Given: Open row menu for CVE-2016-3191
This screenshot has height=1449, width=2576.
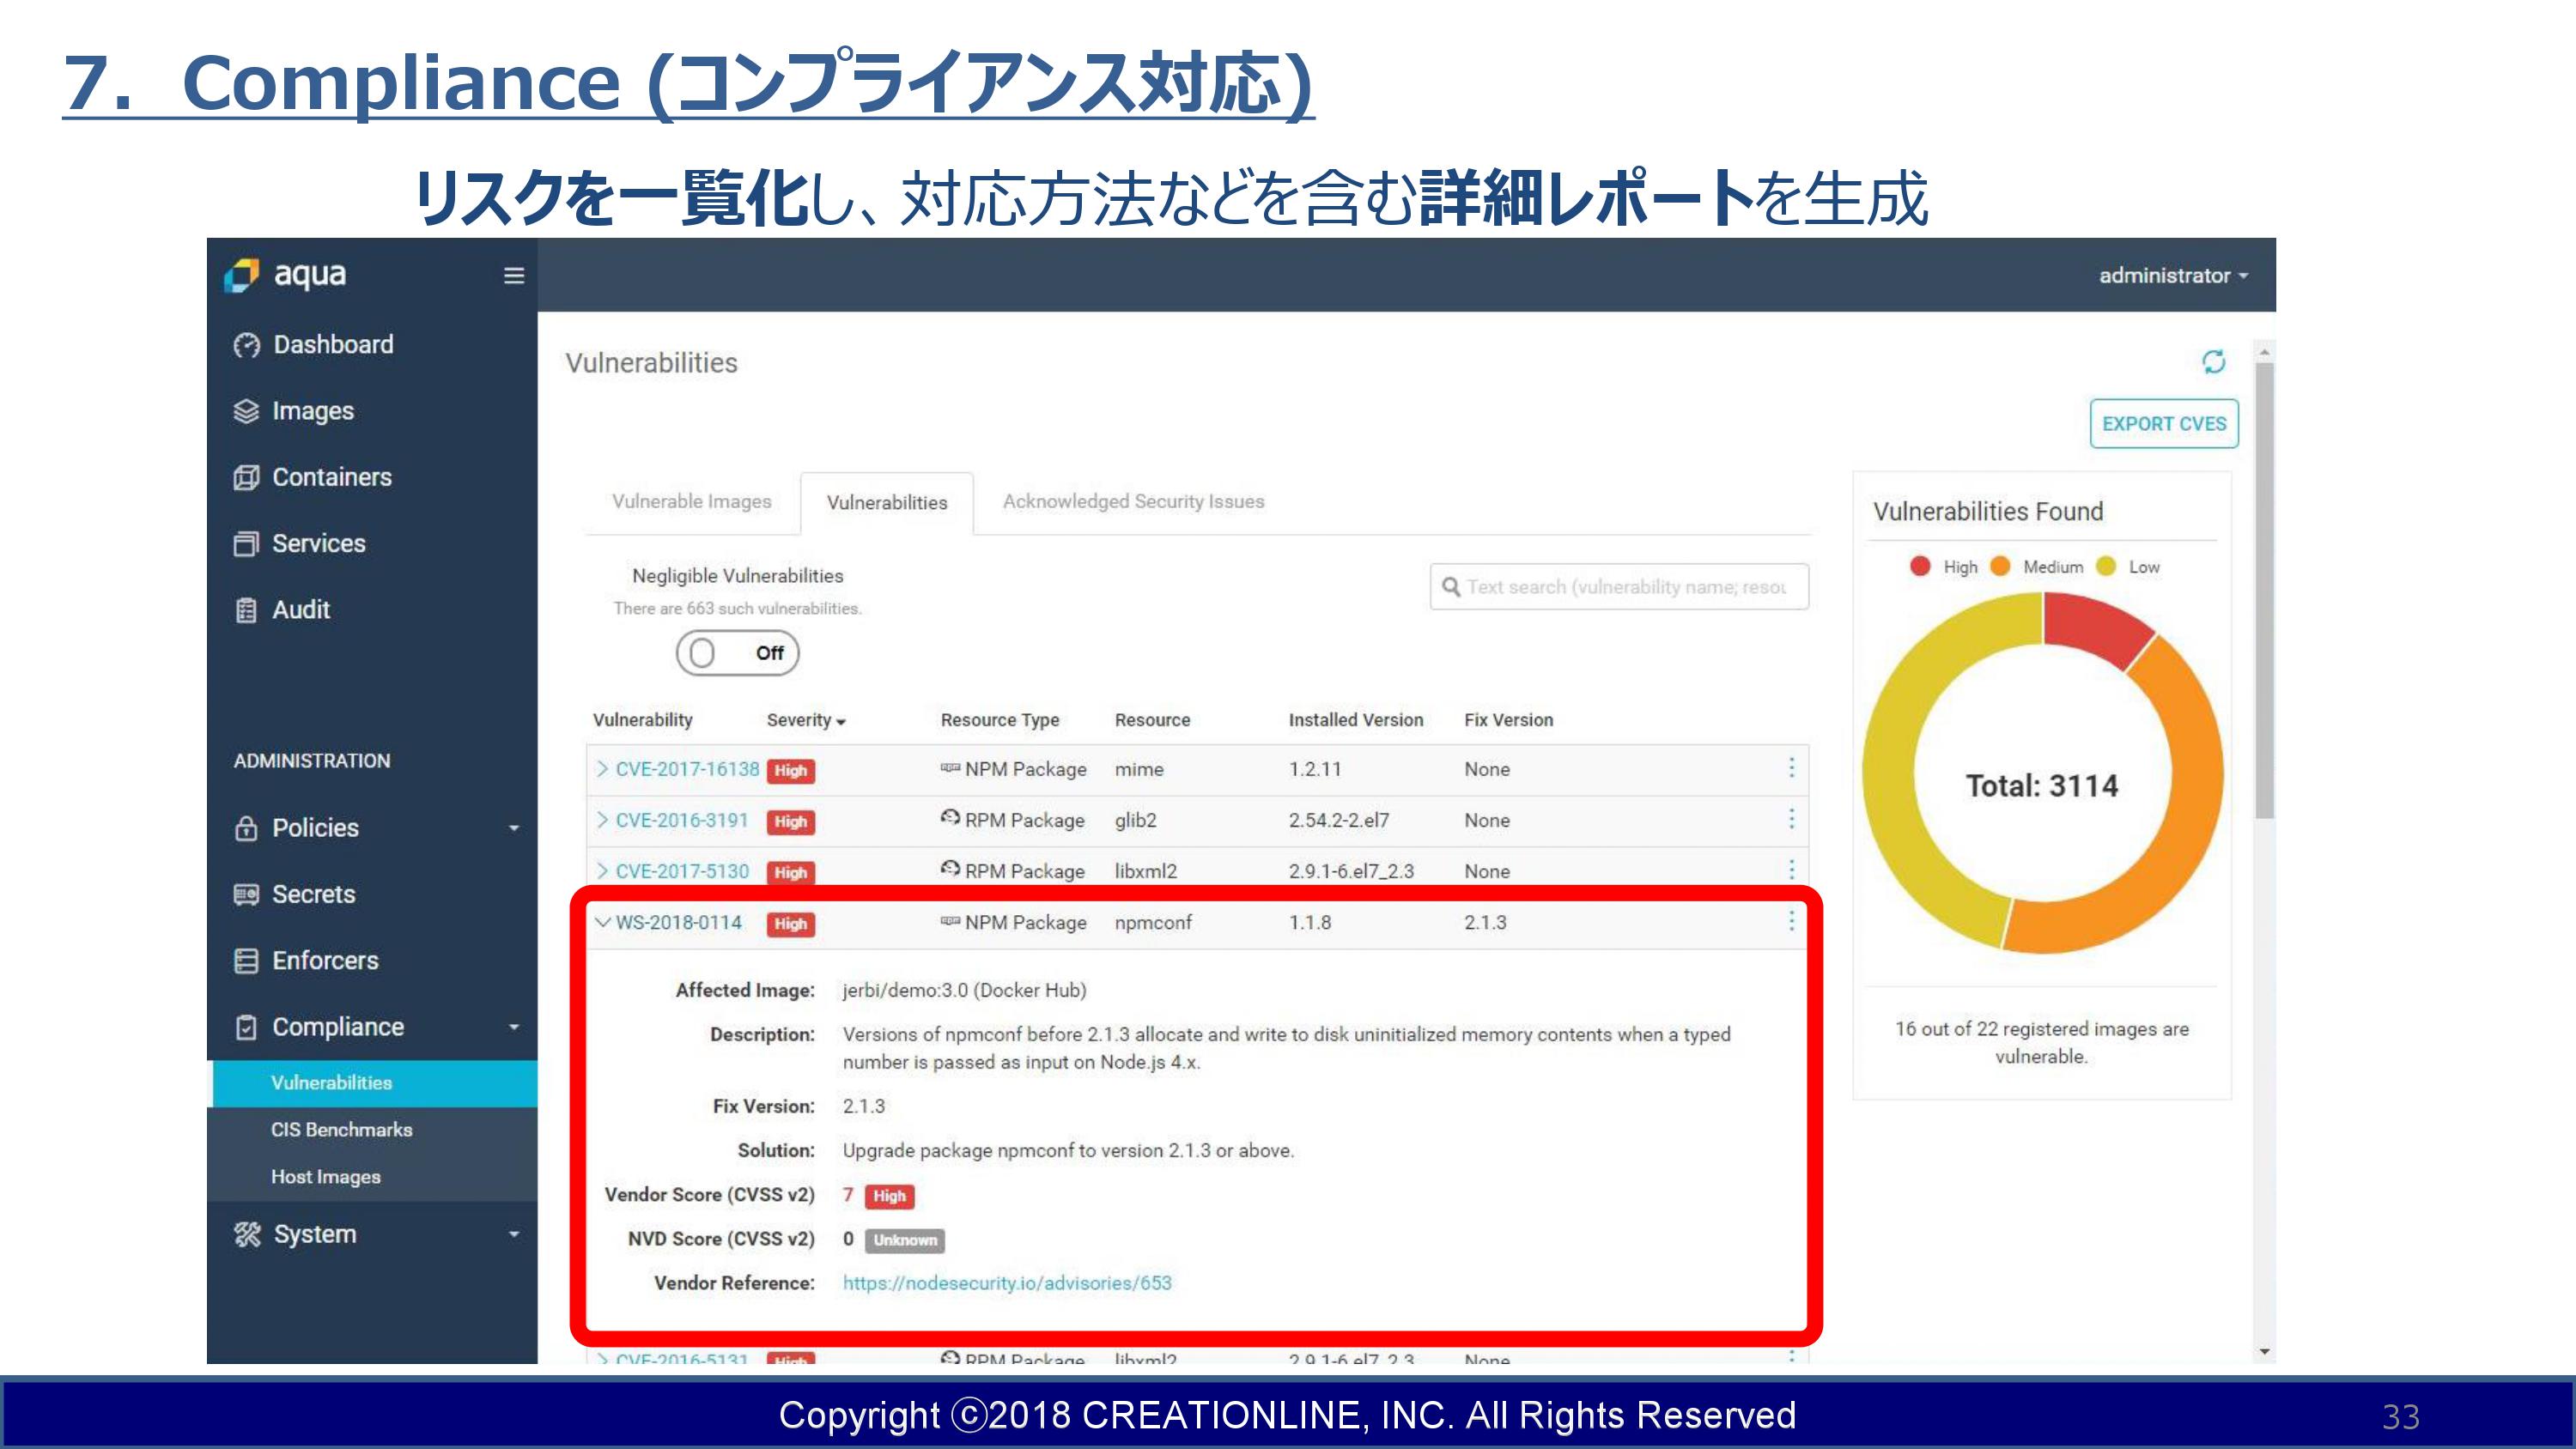Looking at the screenshot, I should (1791, 819).
